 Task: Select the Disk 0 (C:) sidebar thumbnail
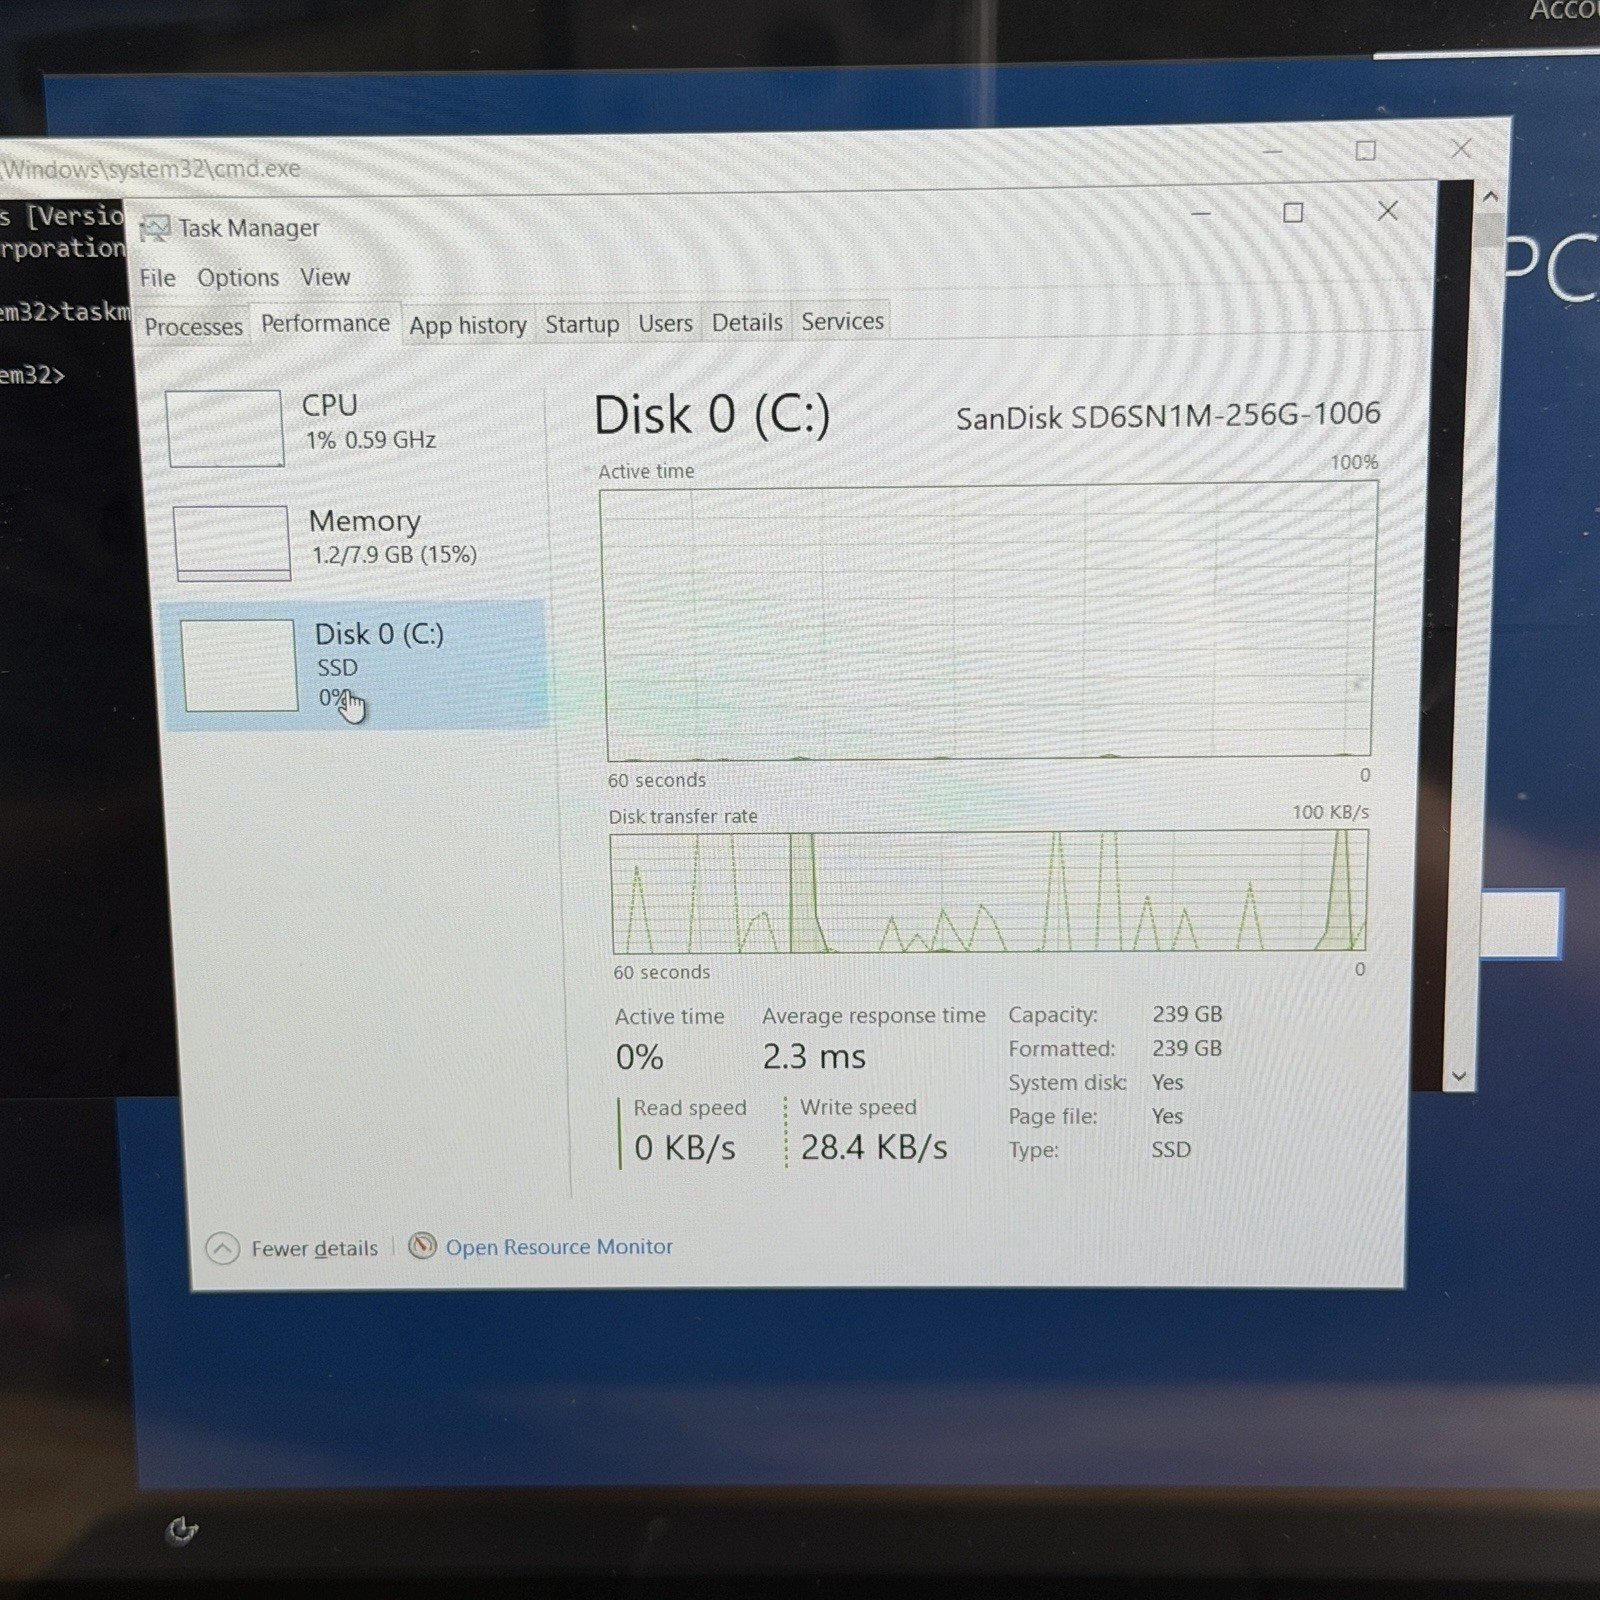point(239,666)
